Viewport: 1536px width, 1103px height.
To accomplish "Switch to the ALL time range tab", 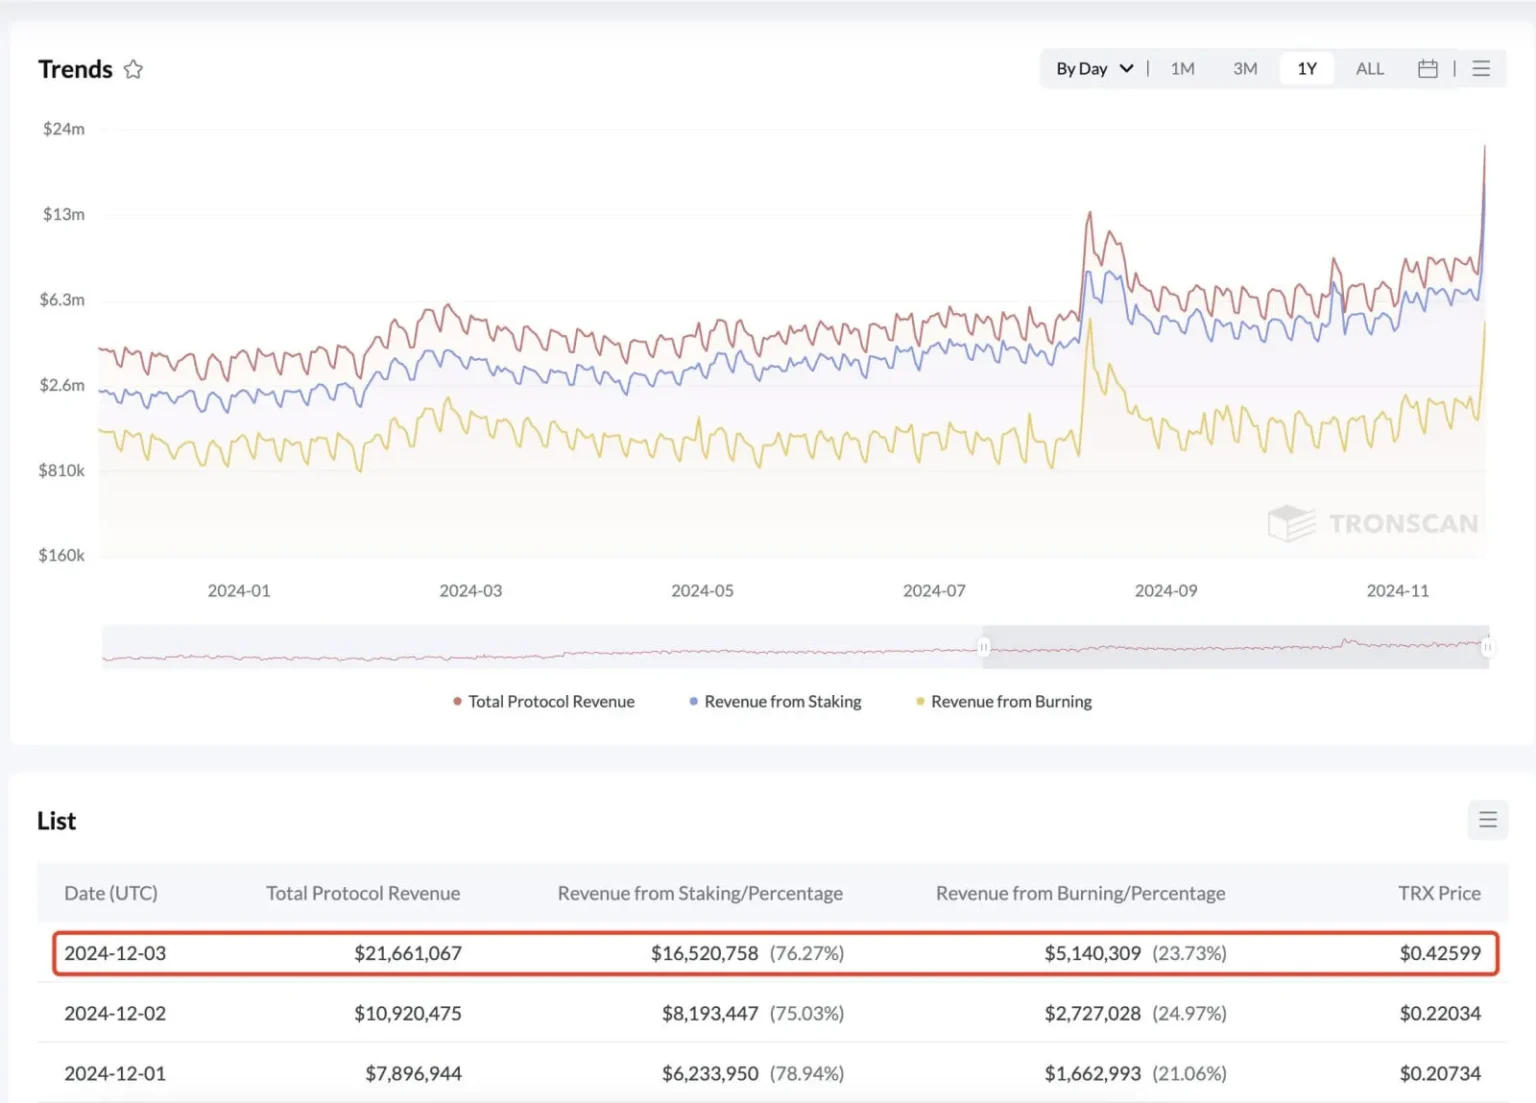I will coord(1369,68).
